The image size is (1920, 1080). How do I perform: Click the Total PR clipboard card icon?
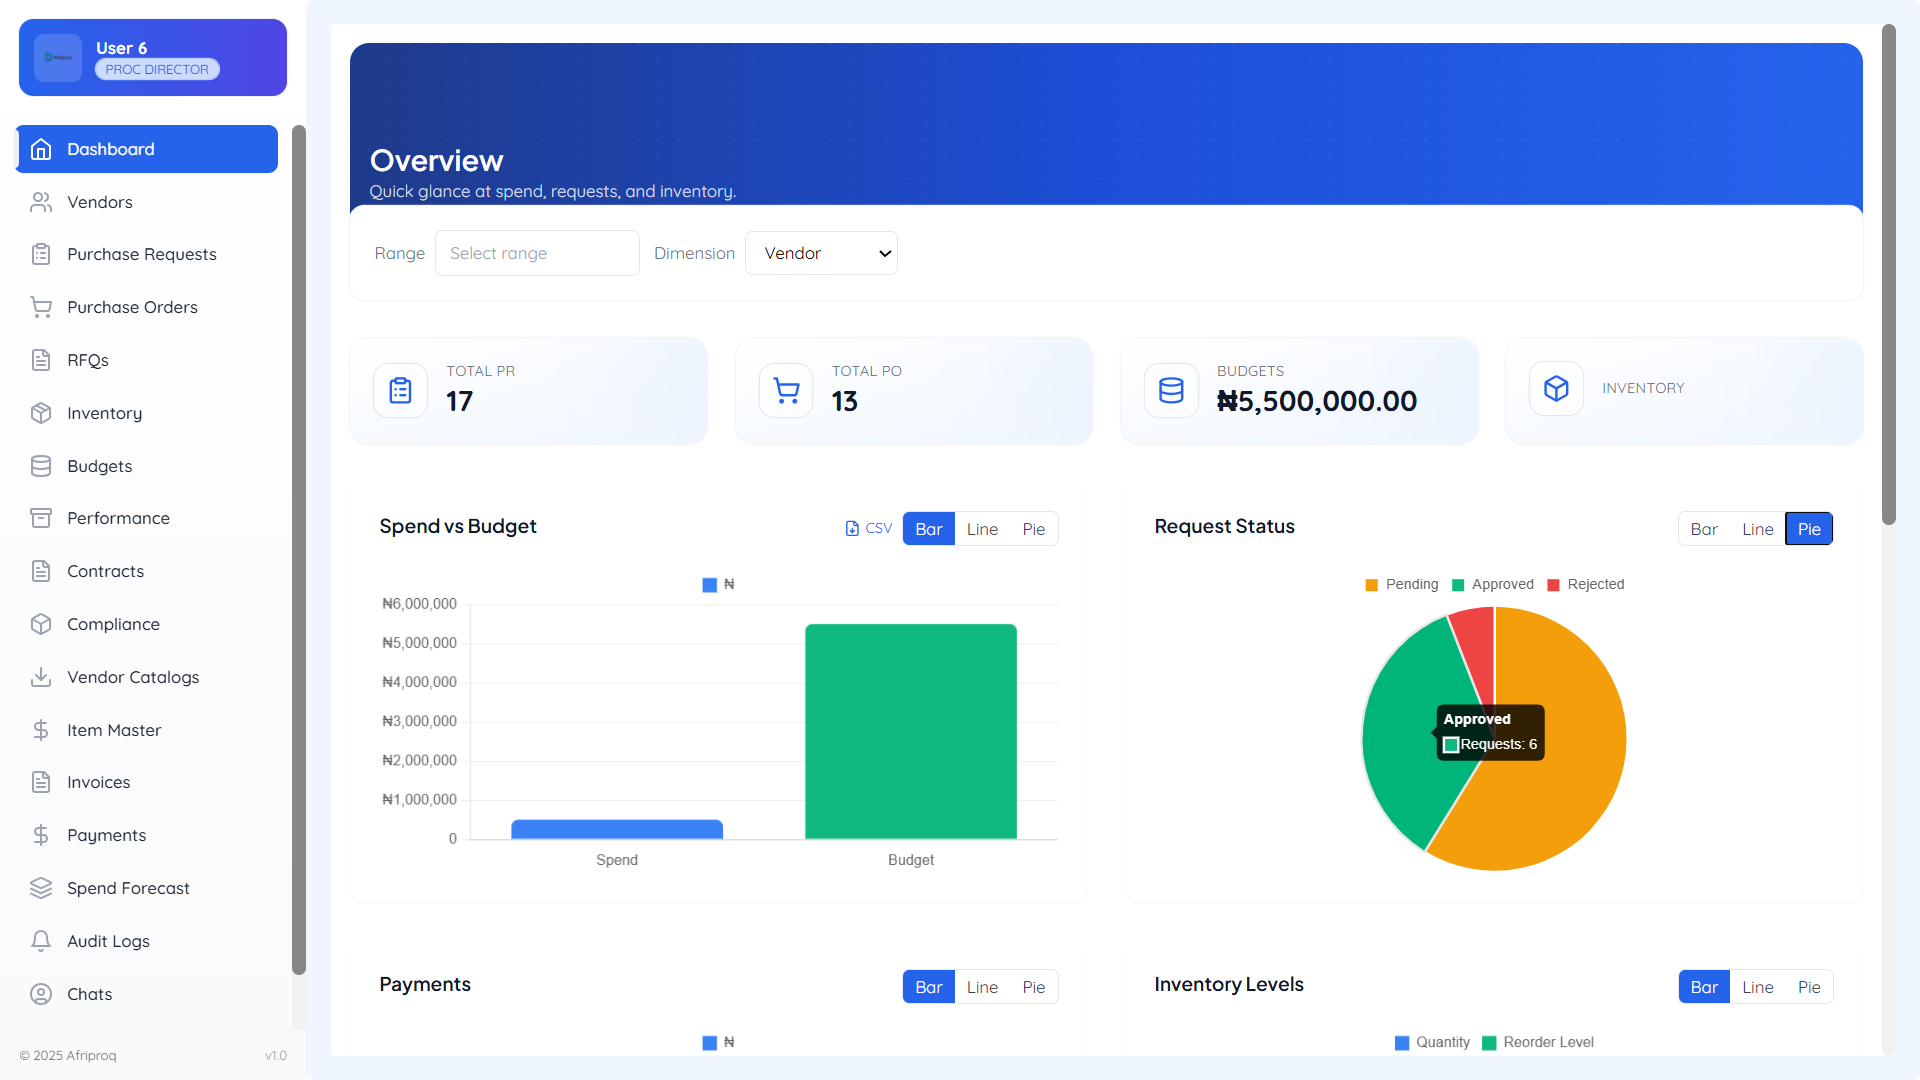point(401,390)
